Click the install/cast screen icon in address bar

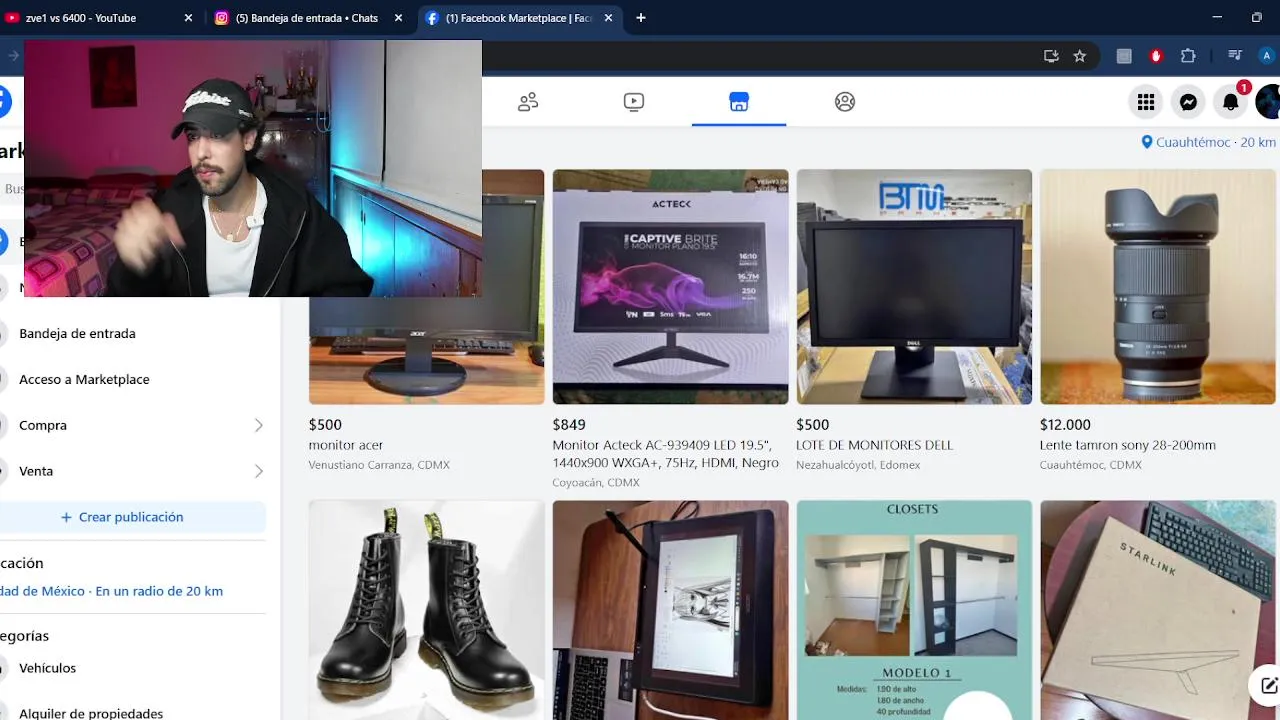(x=1051, y=56)
